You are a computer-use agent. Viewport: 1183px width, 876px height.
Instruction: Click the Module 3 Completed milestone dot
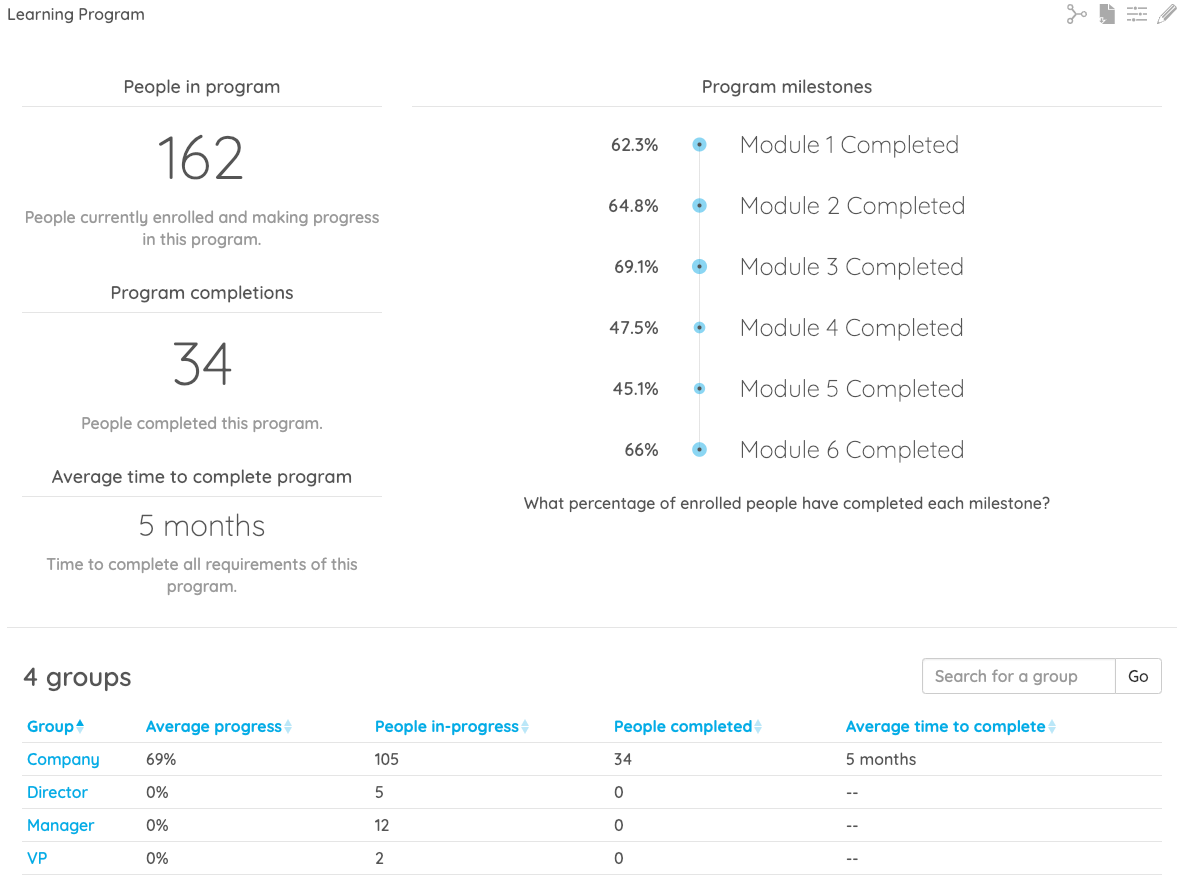click(x=700, y=267)
